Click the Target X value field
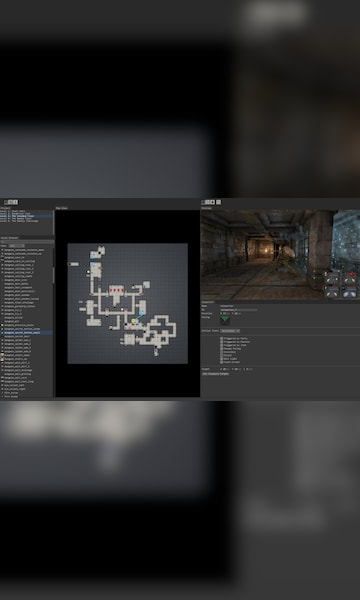The image size is (360, 600). tap(225, 369)
